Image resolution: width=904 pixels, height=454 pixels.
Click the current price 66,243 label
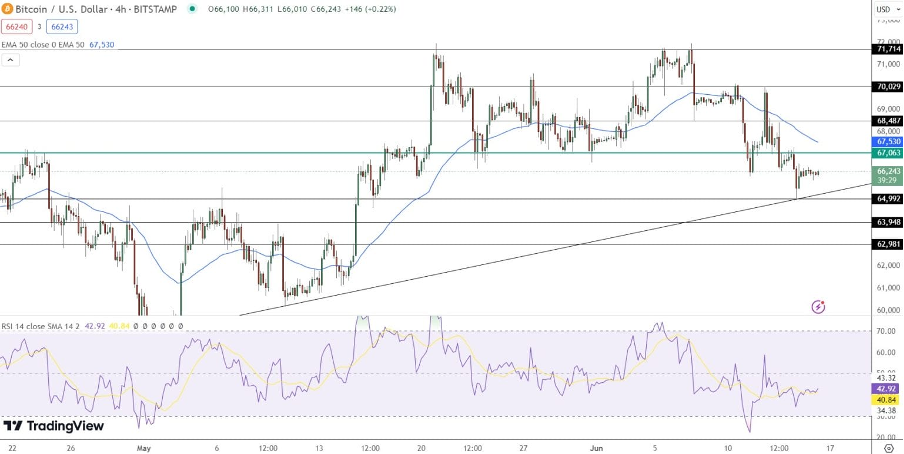(888, 171)
